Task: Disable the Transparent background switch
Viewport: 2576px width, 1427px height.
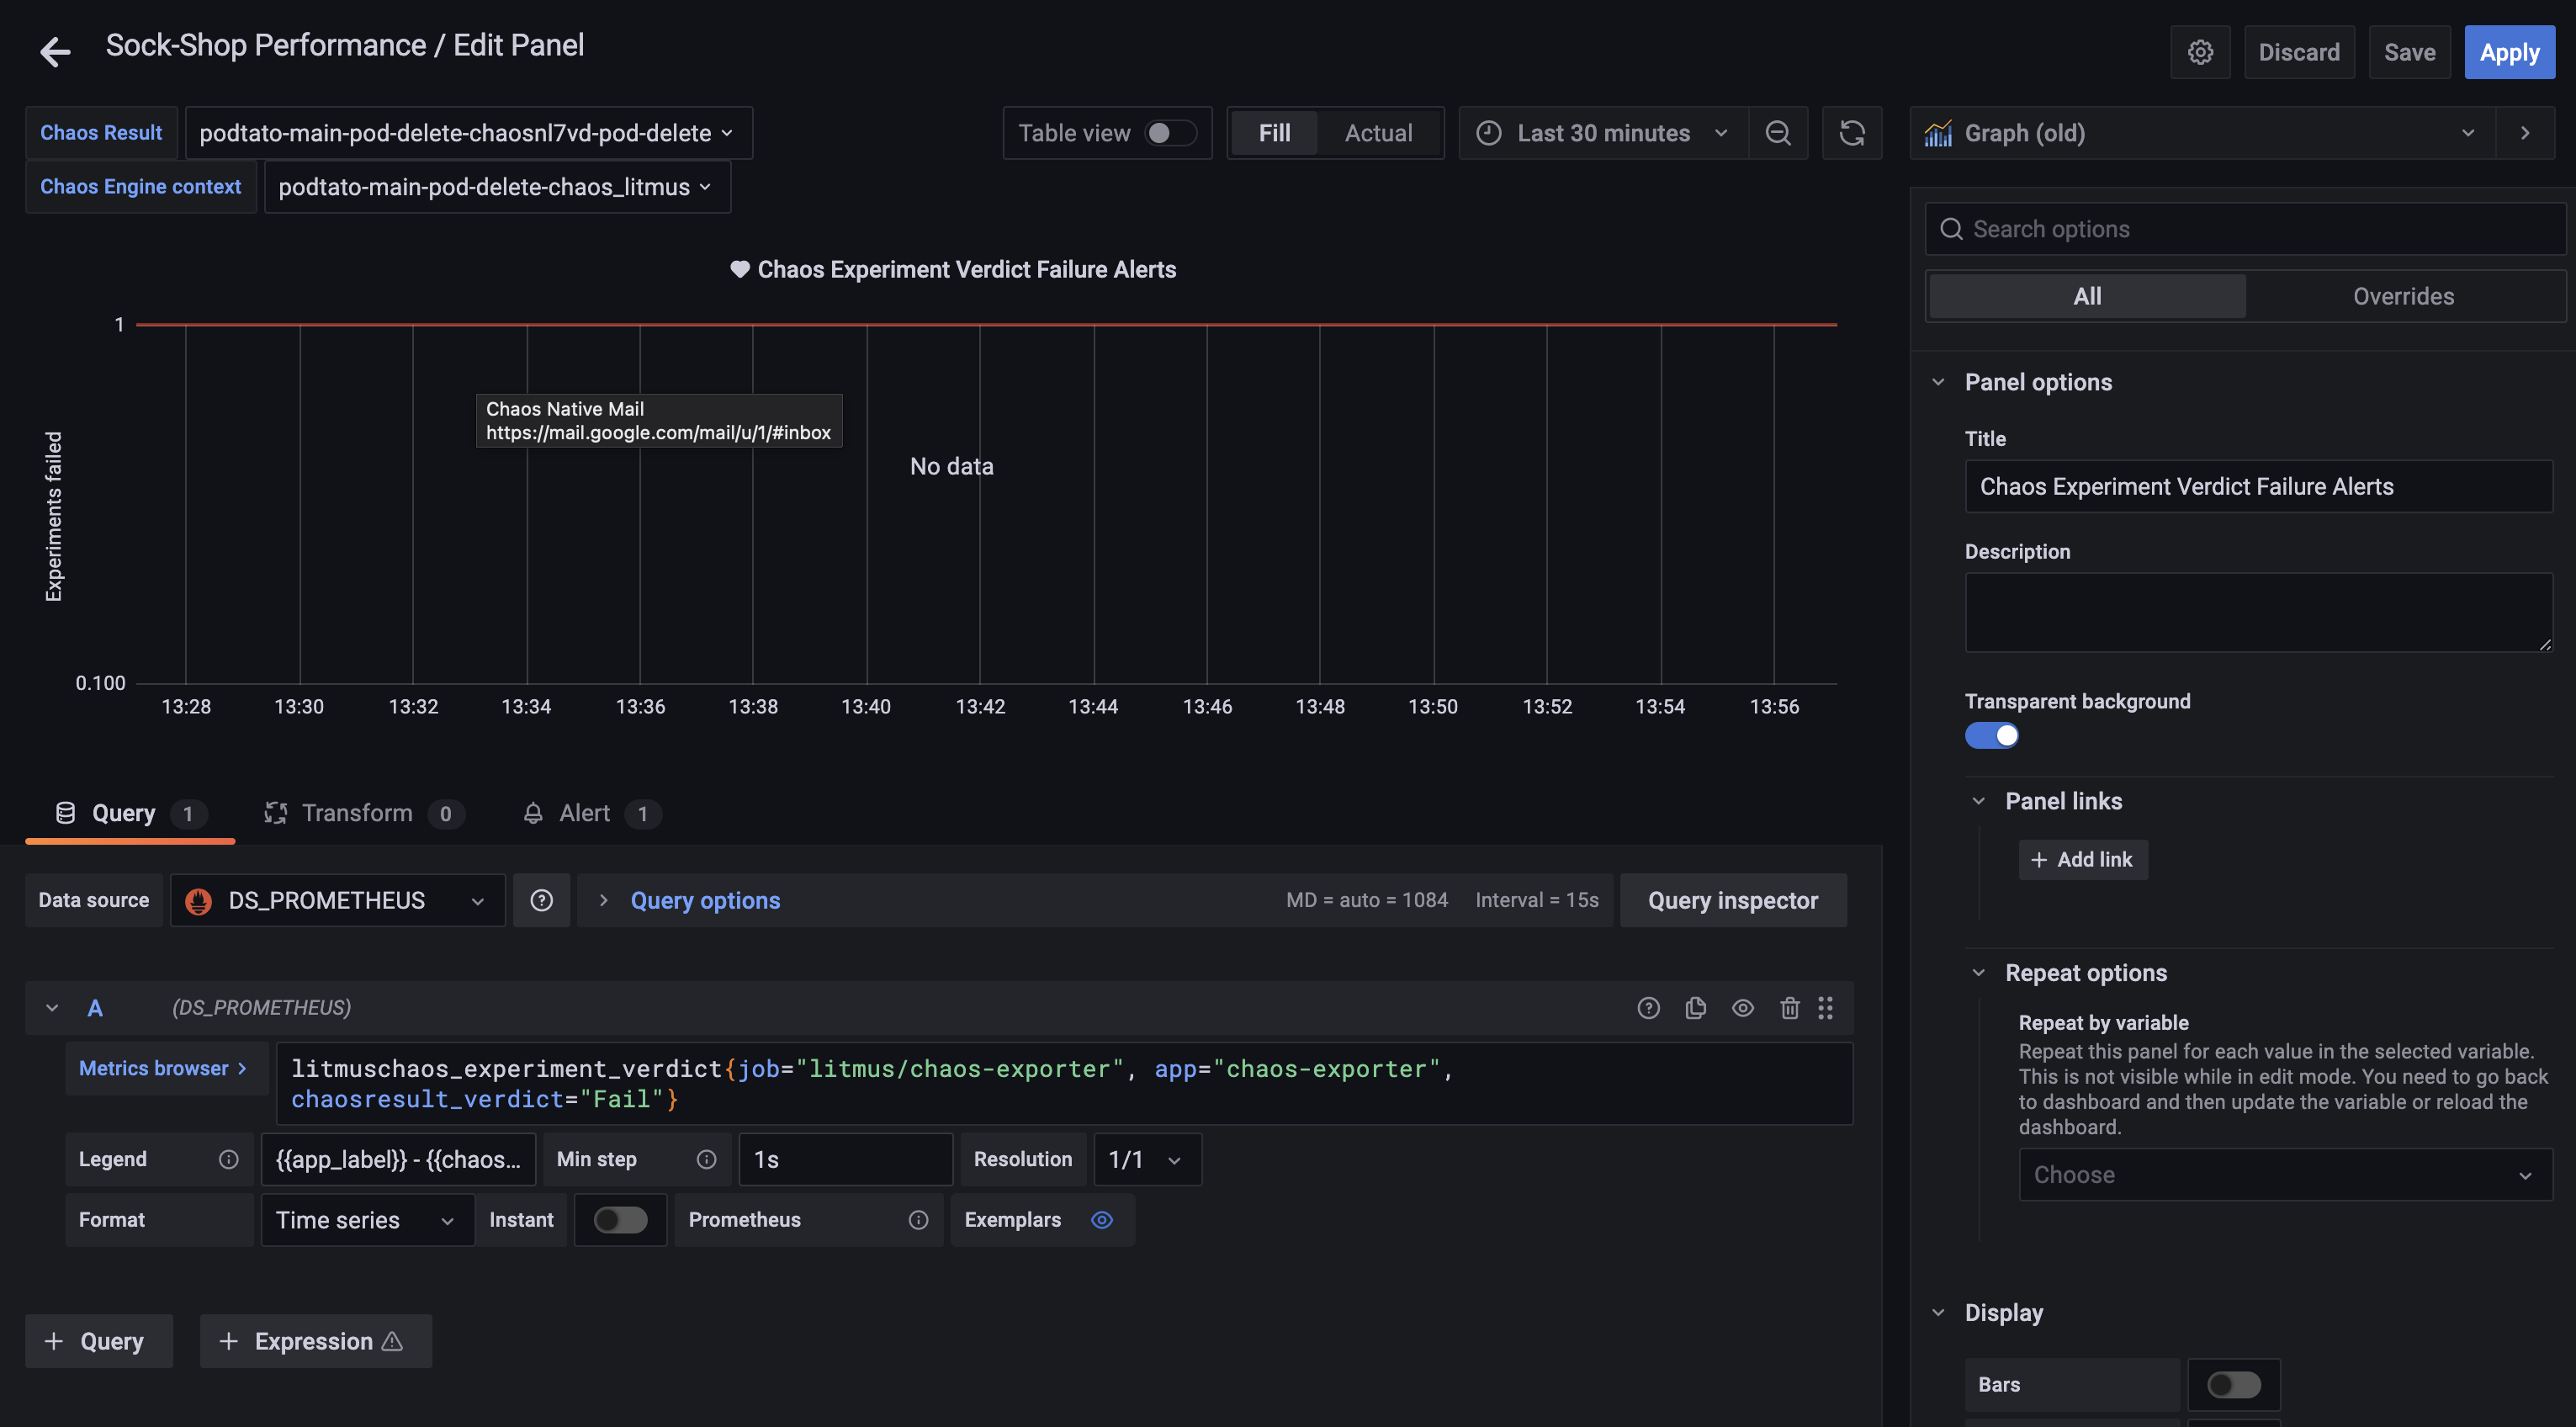Action: click(x=1991, y=735)
